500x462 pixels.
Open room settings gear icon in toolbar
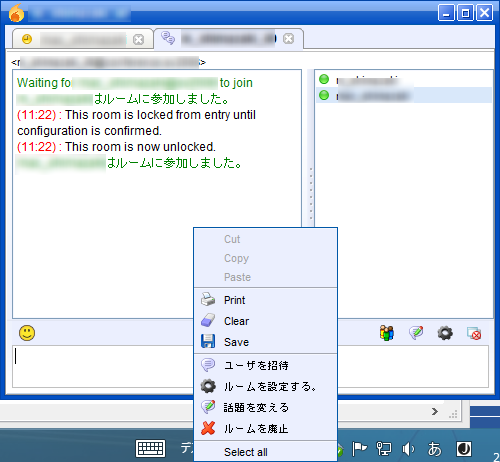[445, 333]
